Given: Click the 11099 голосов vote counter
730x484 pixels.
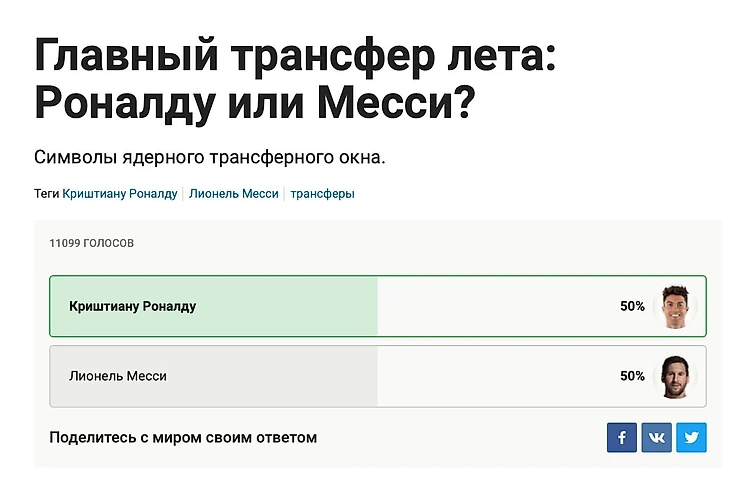Looking at the screenshot, I should pyautogui.click(x=92, y=243).
